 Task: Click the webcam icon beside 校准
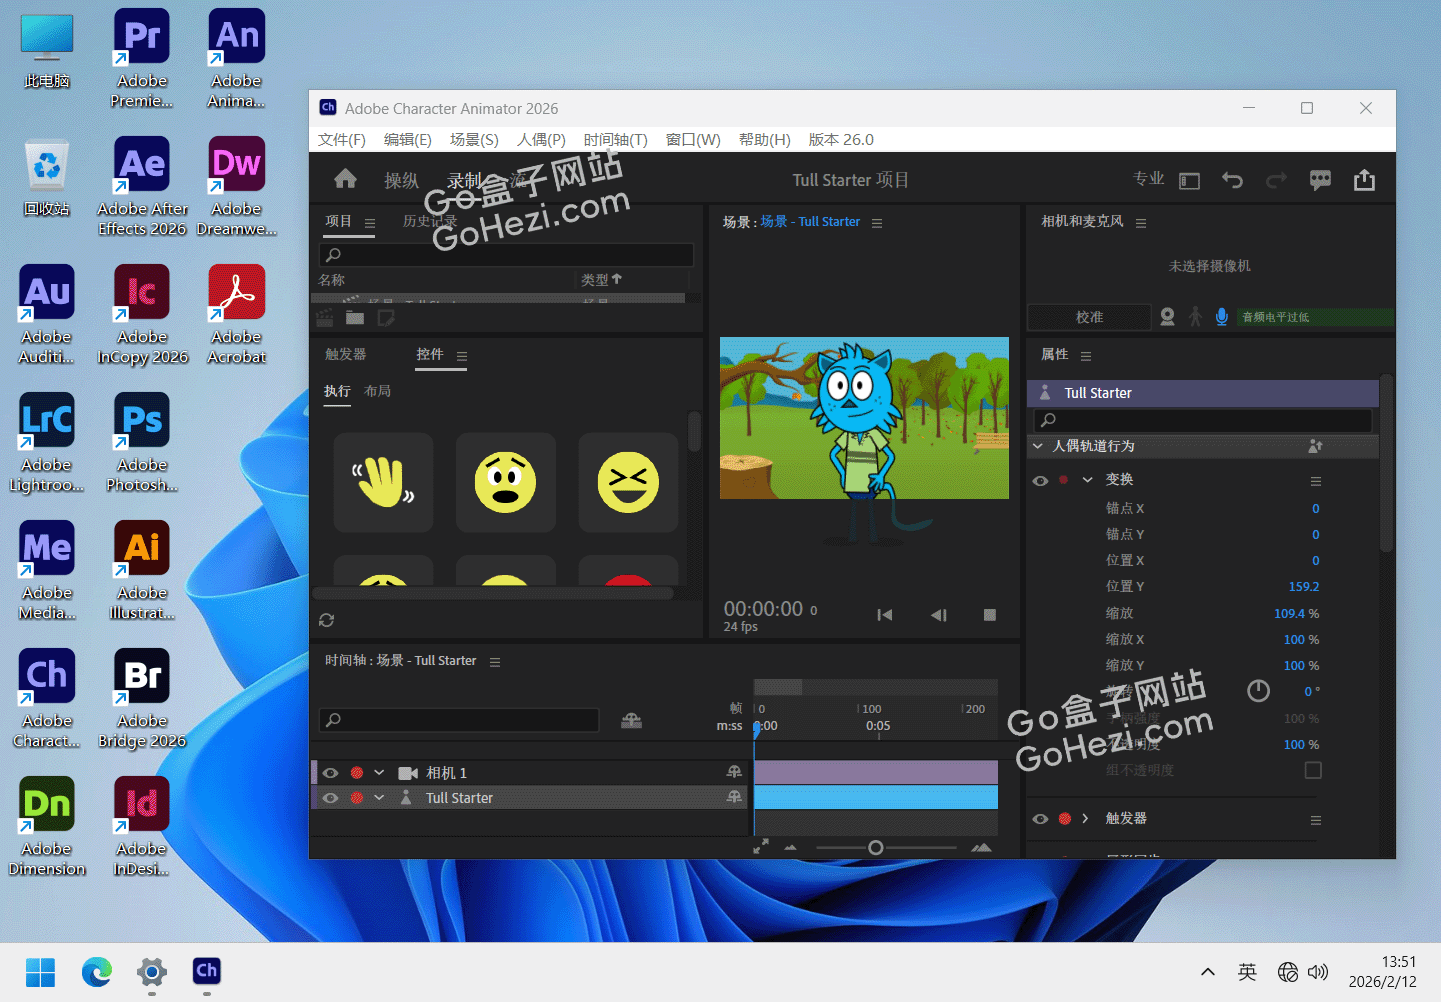[1167, 317]
